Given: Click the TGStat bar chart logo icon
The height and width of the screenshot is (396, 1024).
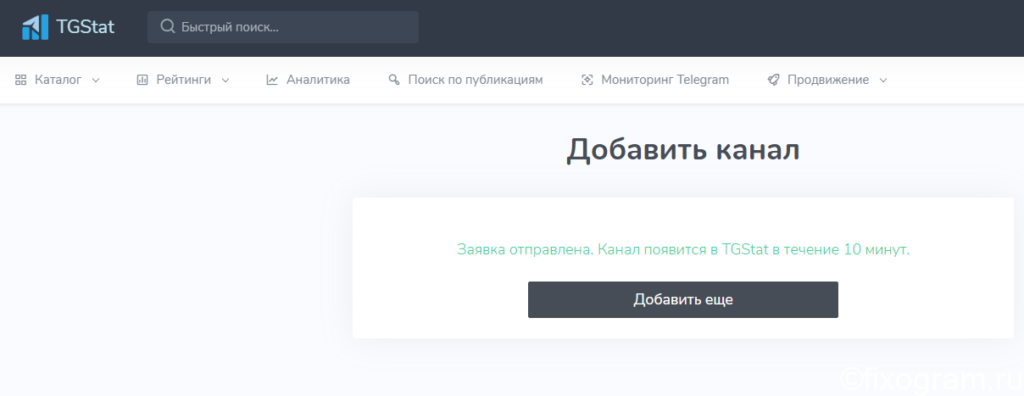Looking at the screenshot, I should point(35,27).
